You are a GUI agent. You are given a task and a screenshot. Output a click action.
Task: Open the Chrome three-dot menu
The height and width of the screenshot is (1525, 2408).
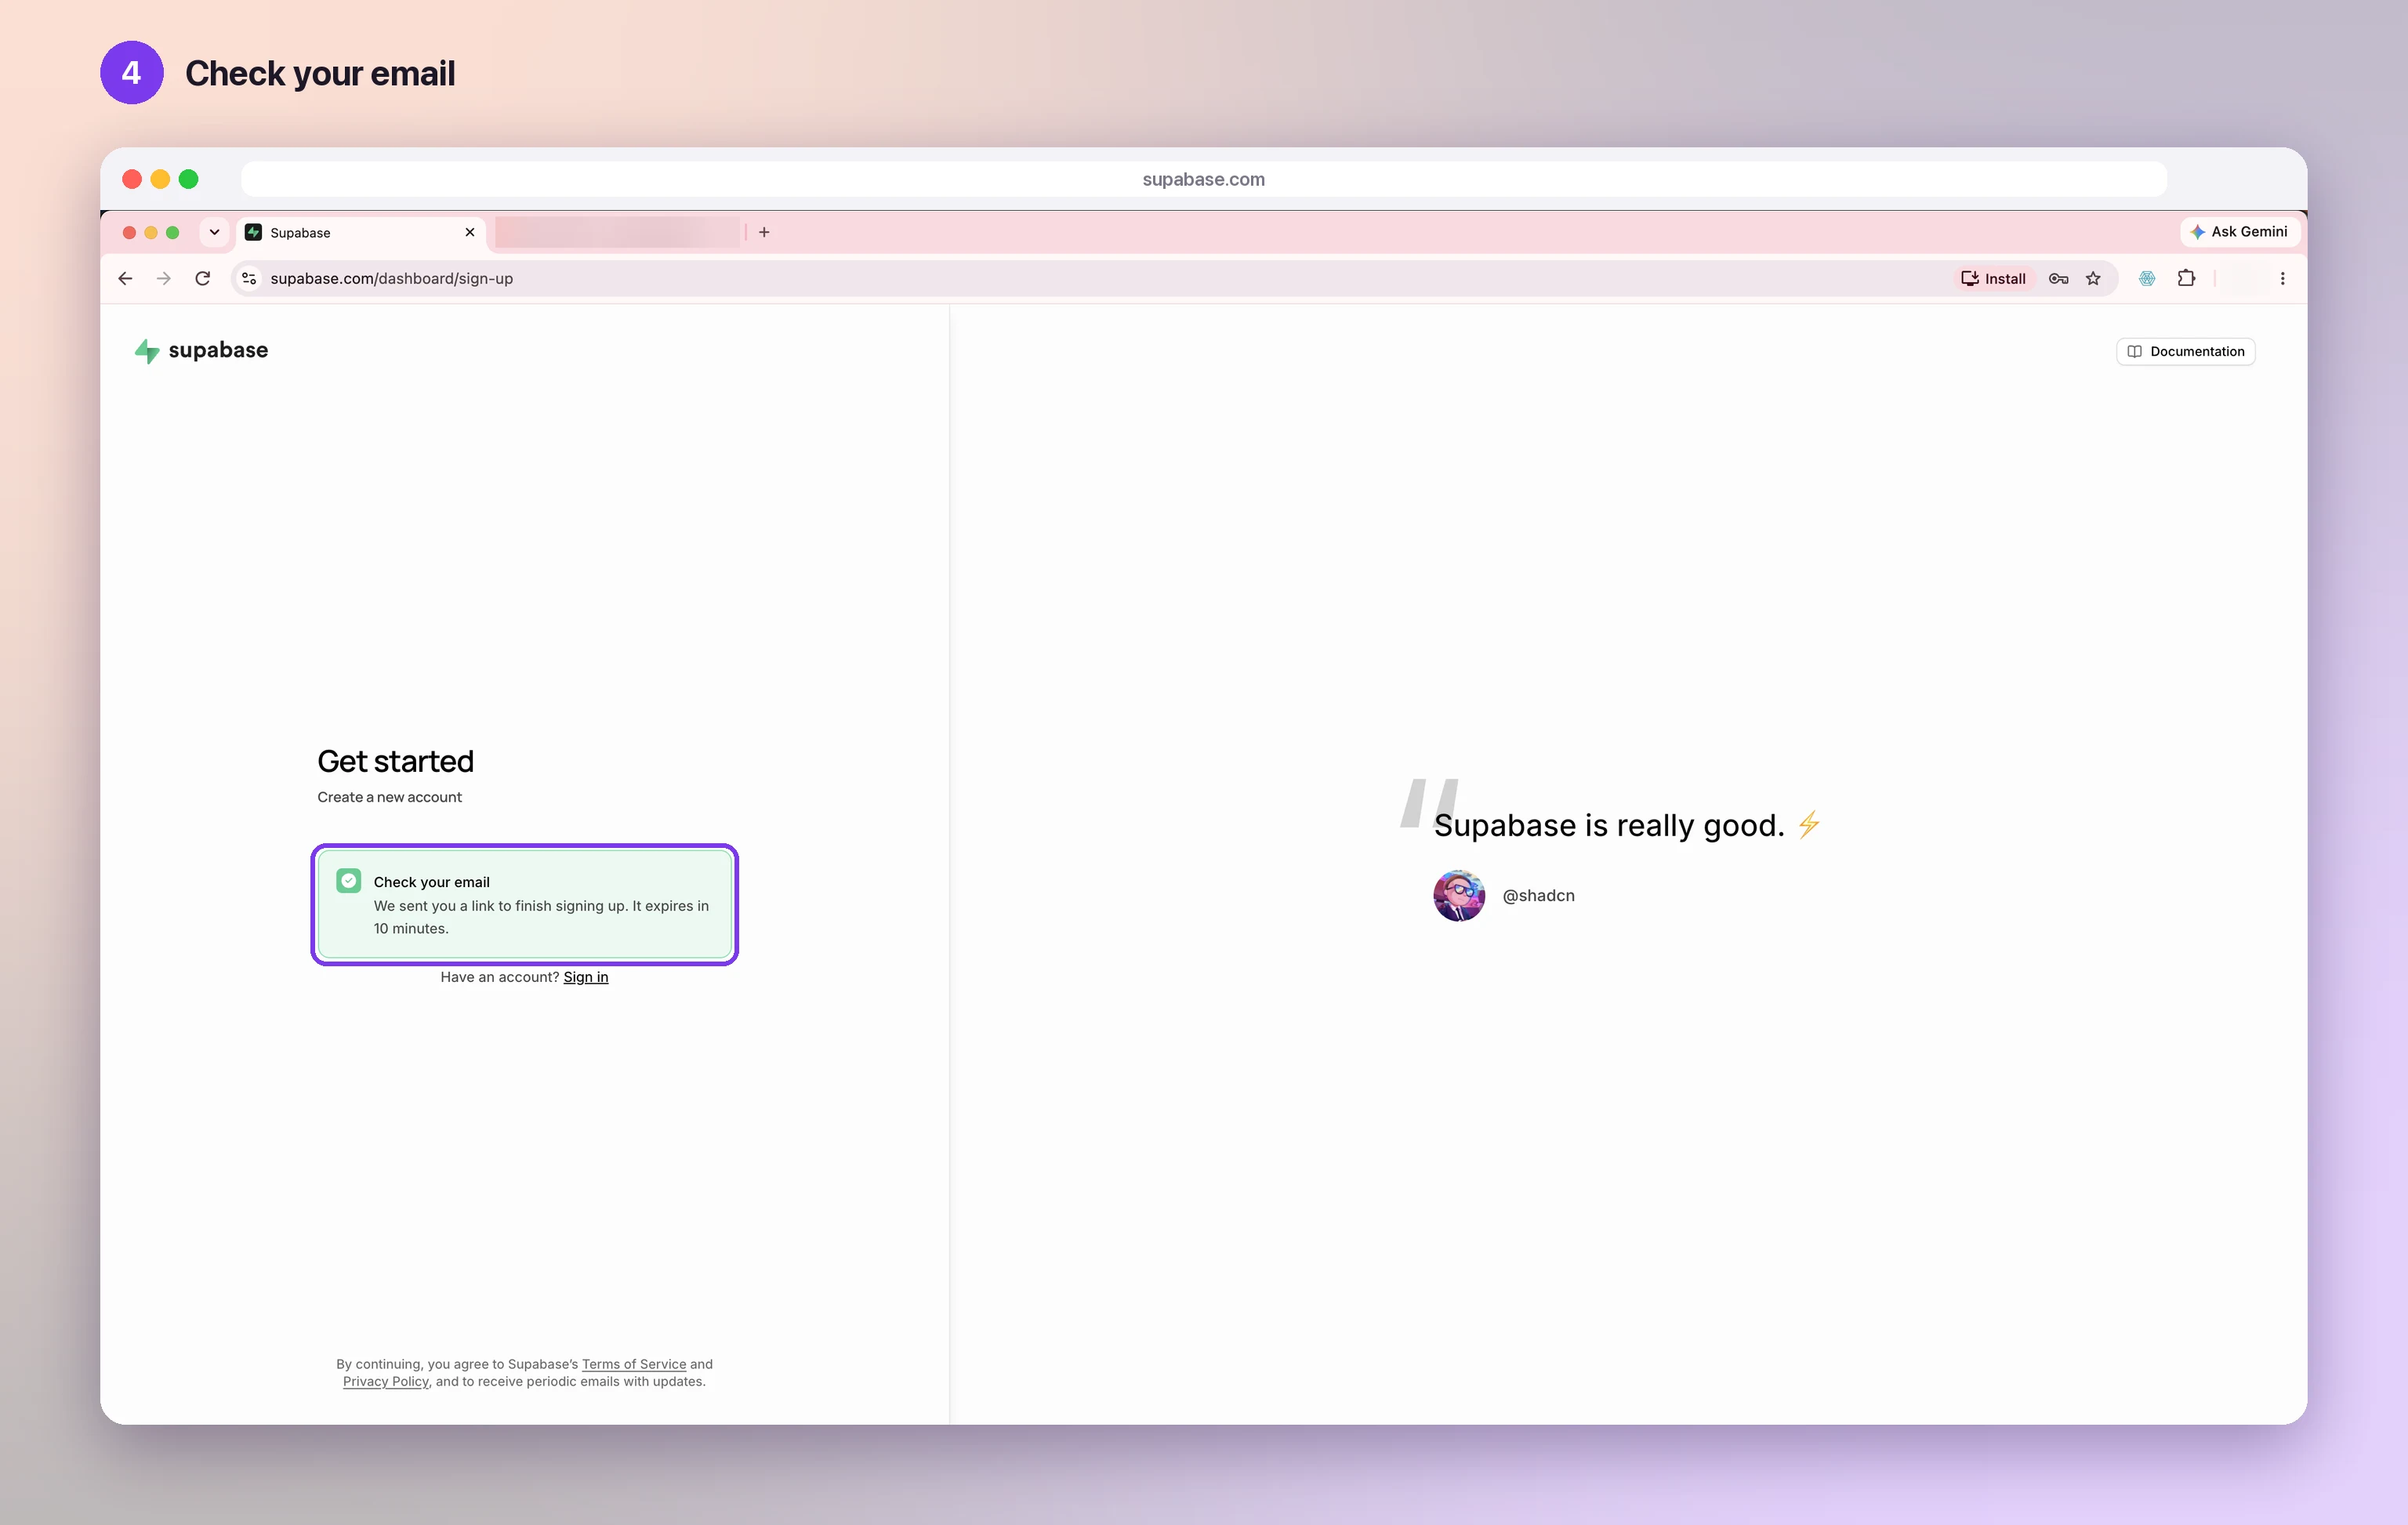click(x=2282, y=279)
